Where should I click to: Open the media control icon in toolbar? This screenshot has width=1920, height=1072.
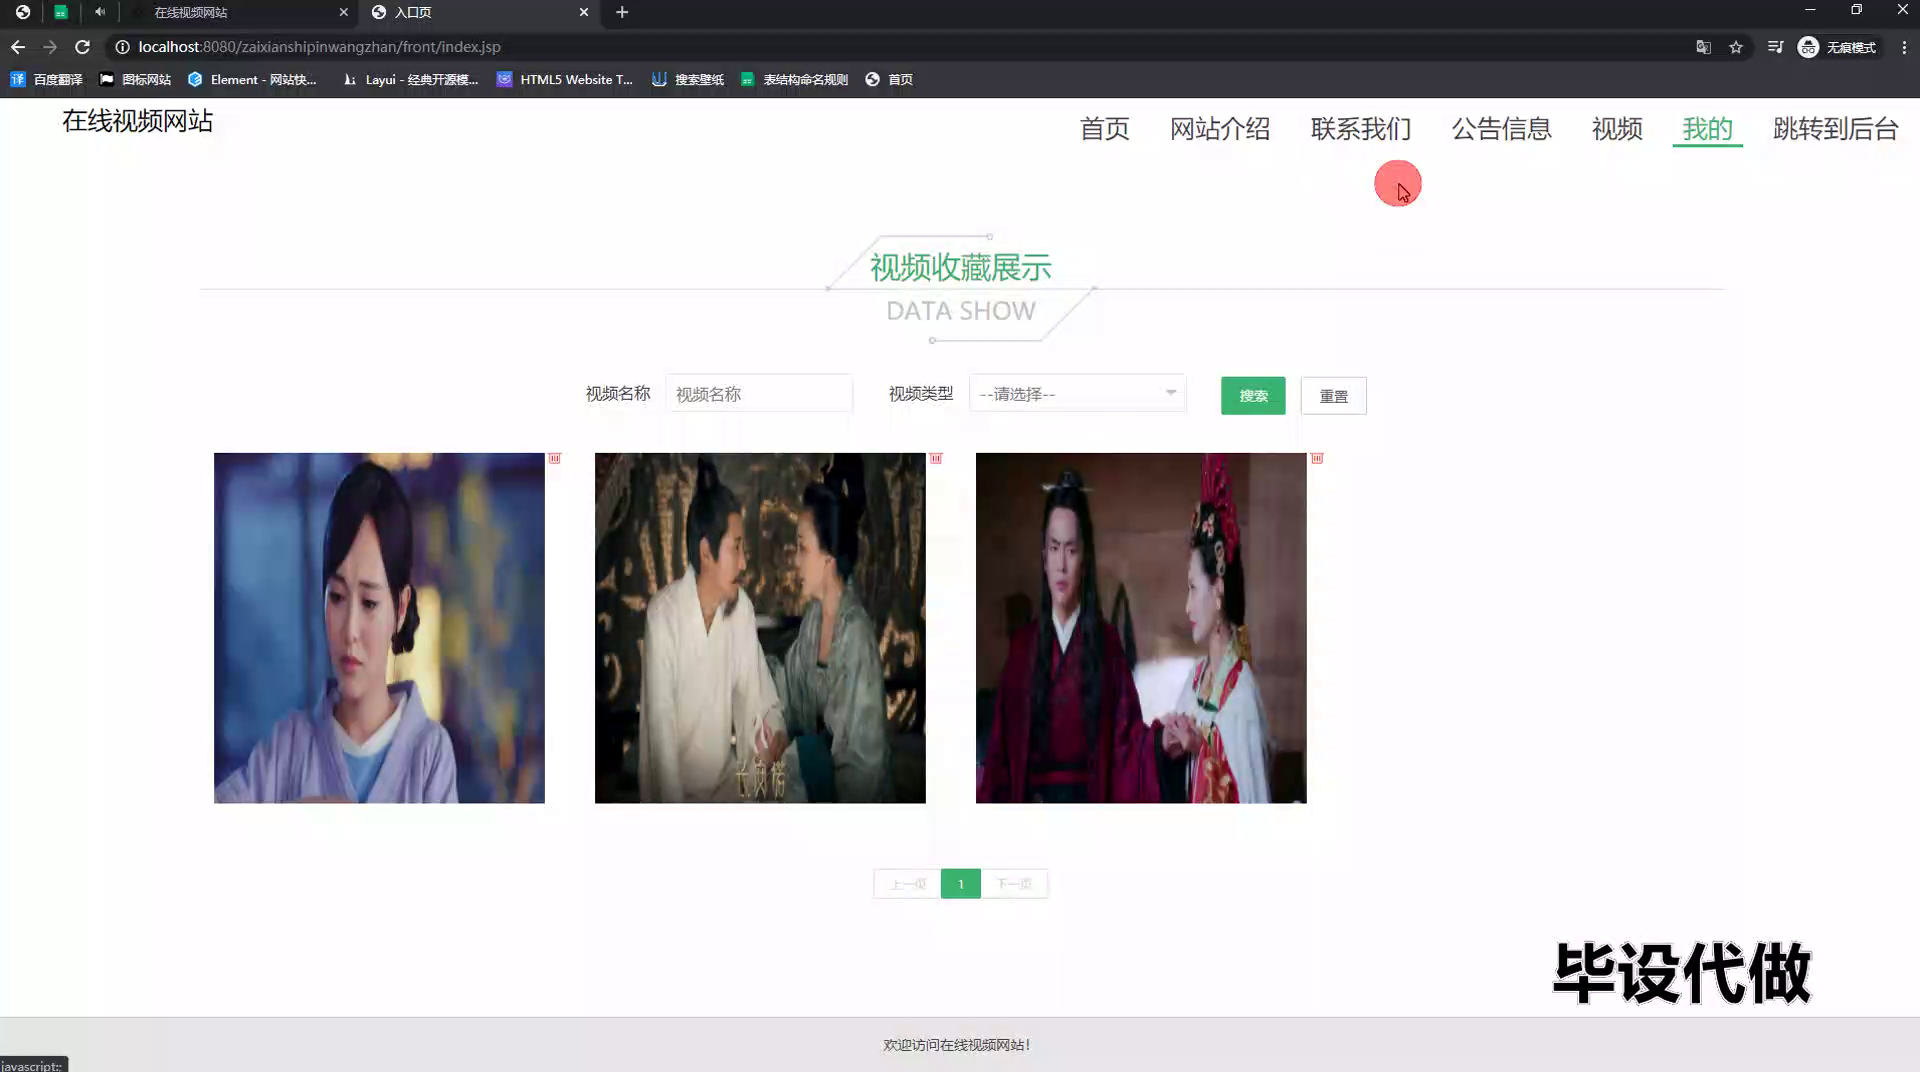tap(1775, 47)
